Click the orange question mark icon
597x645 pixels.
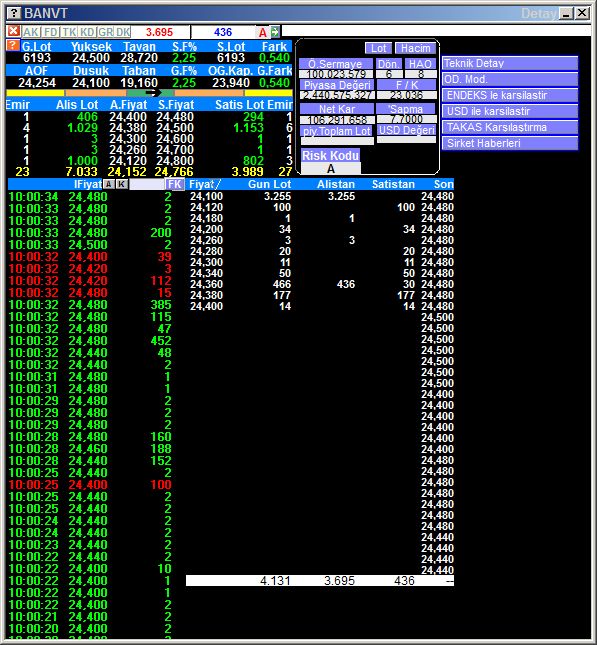click(13, 45)
